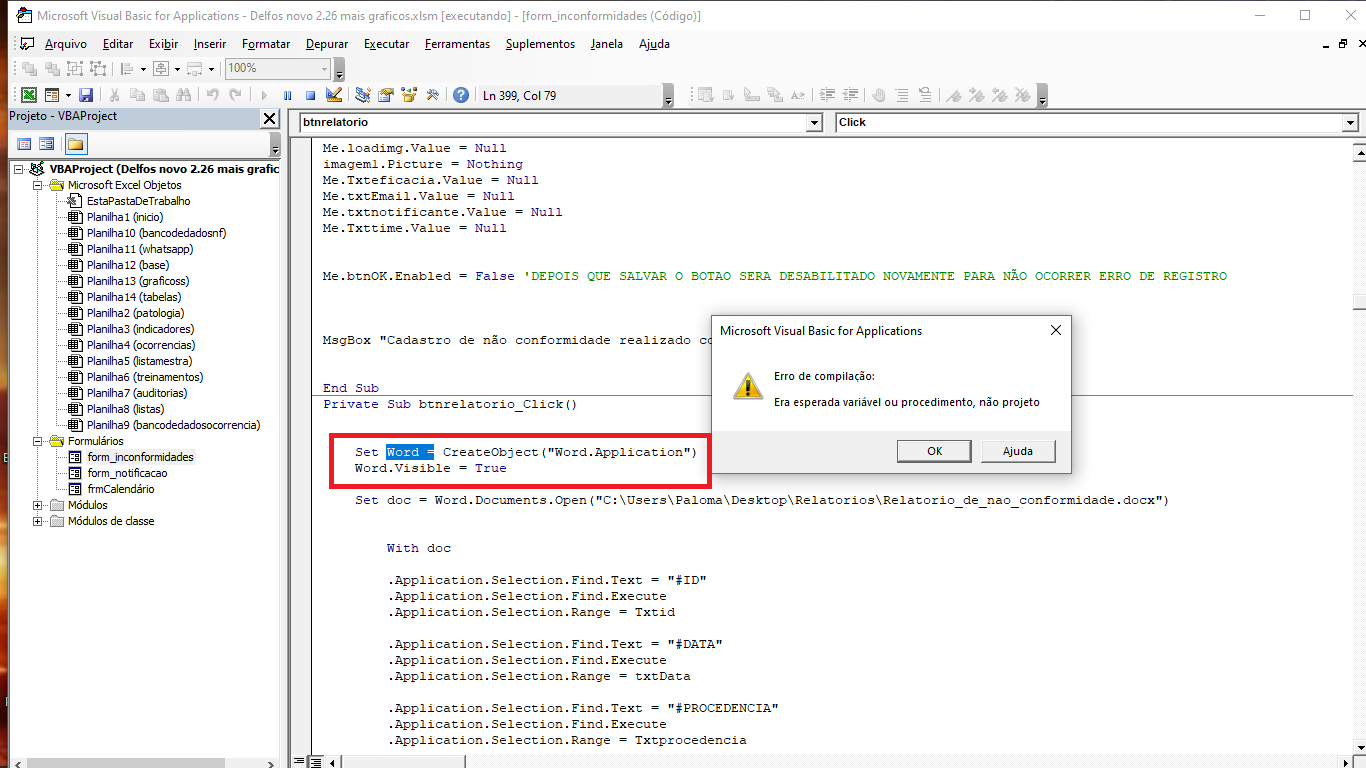Image resolution: width=1366 pixels, height=768 pixels.
Task: Open the 100% zoom dropdown
Action: (324, 69)
